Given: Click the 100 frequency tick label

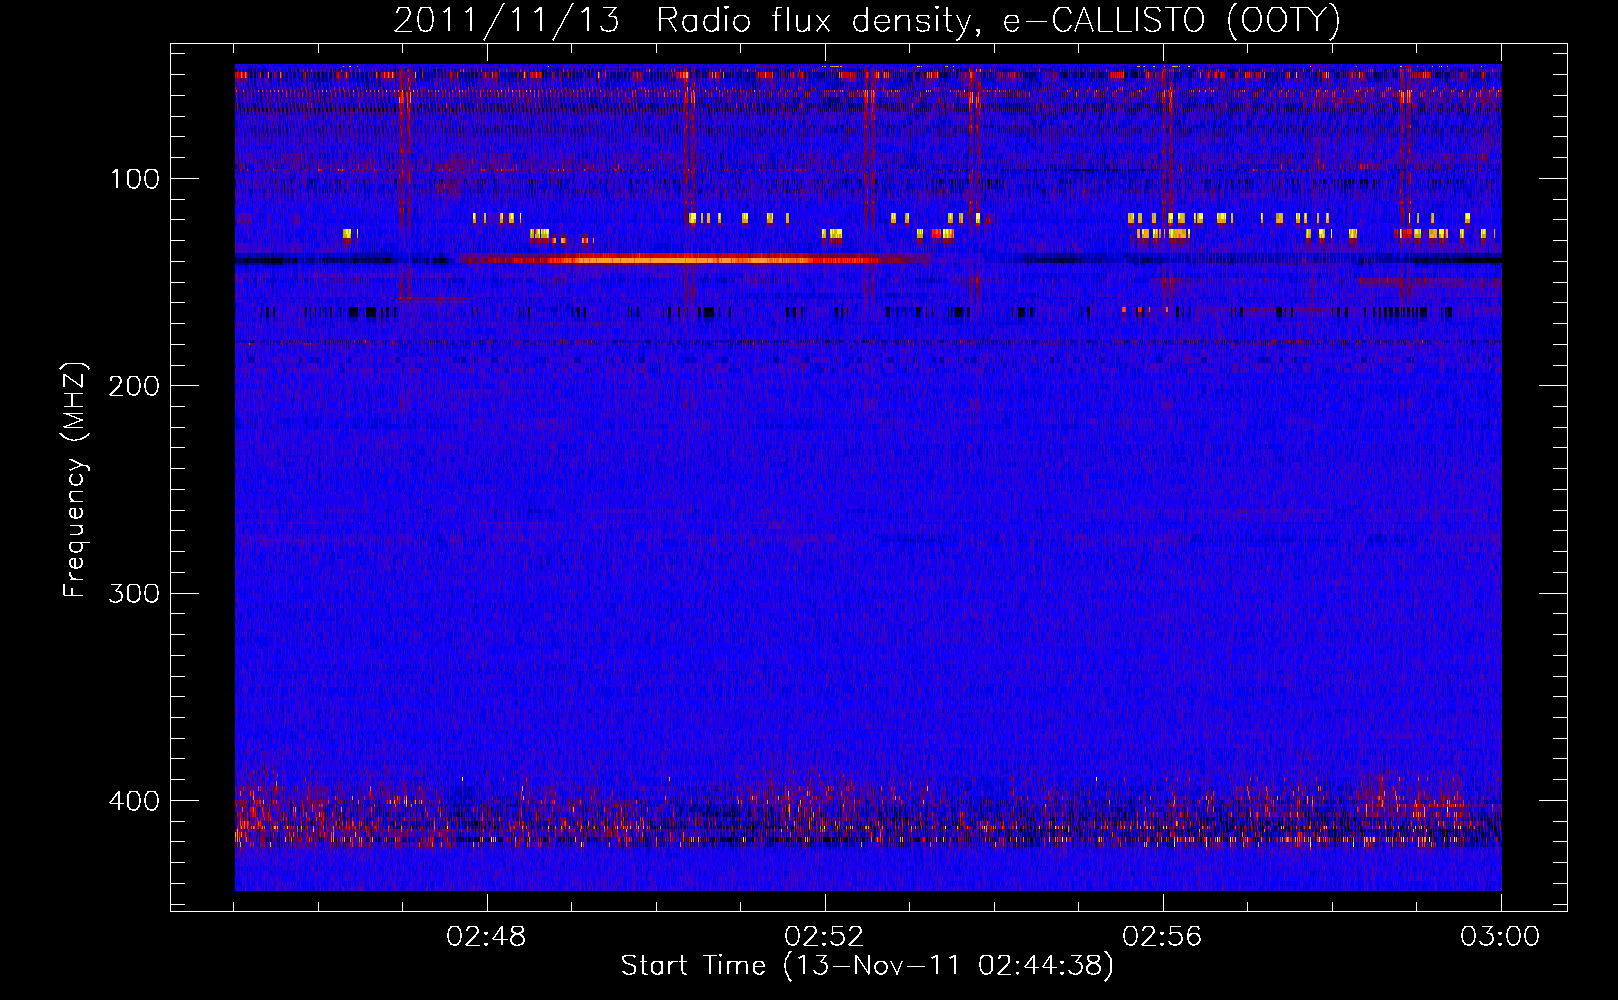Looking at the screenshot, I should coord(135,179).
